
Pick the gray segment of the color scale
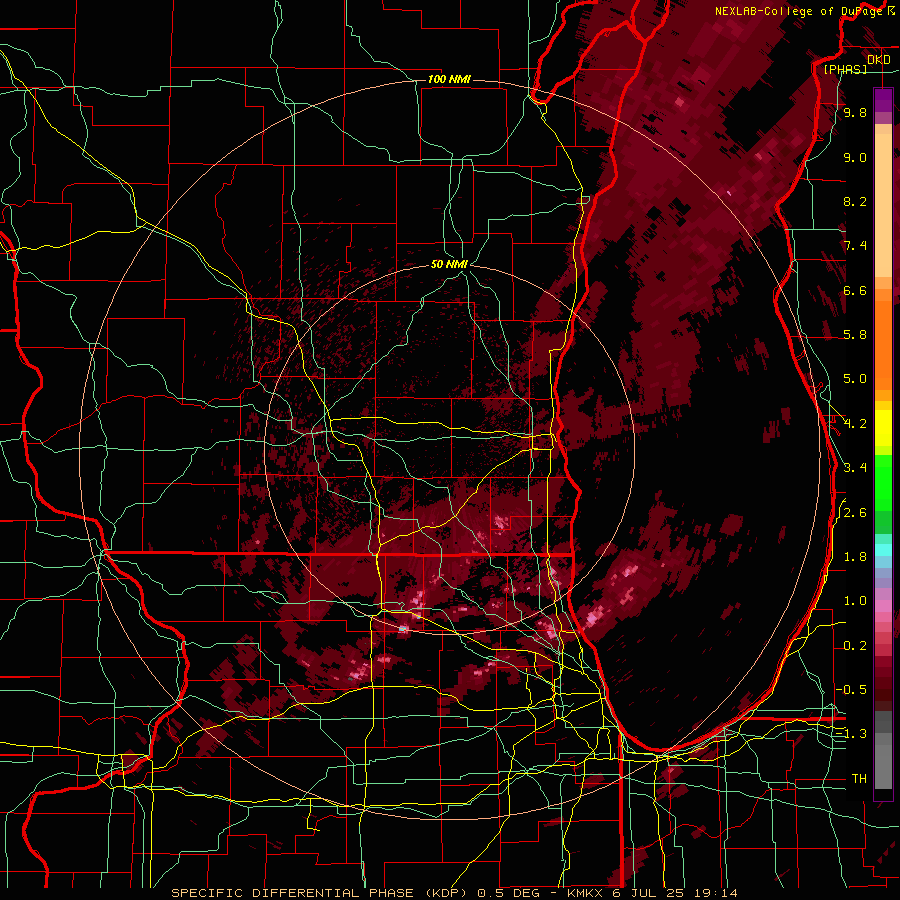(883, 752)
